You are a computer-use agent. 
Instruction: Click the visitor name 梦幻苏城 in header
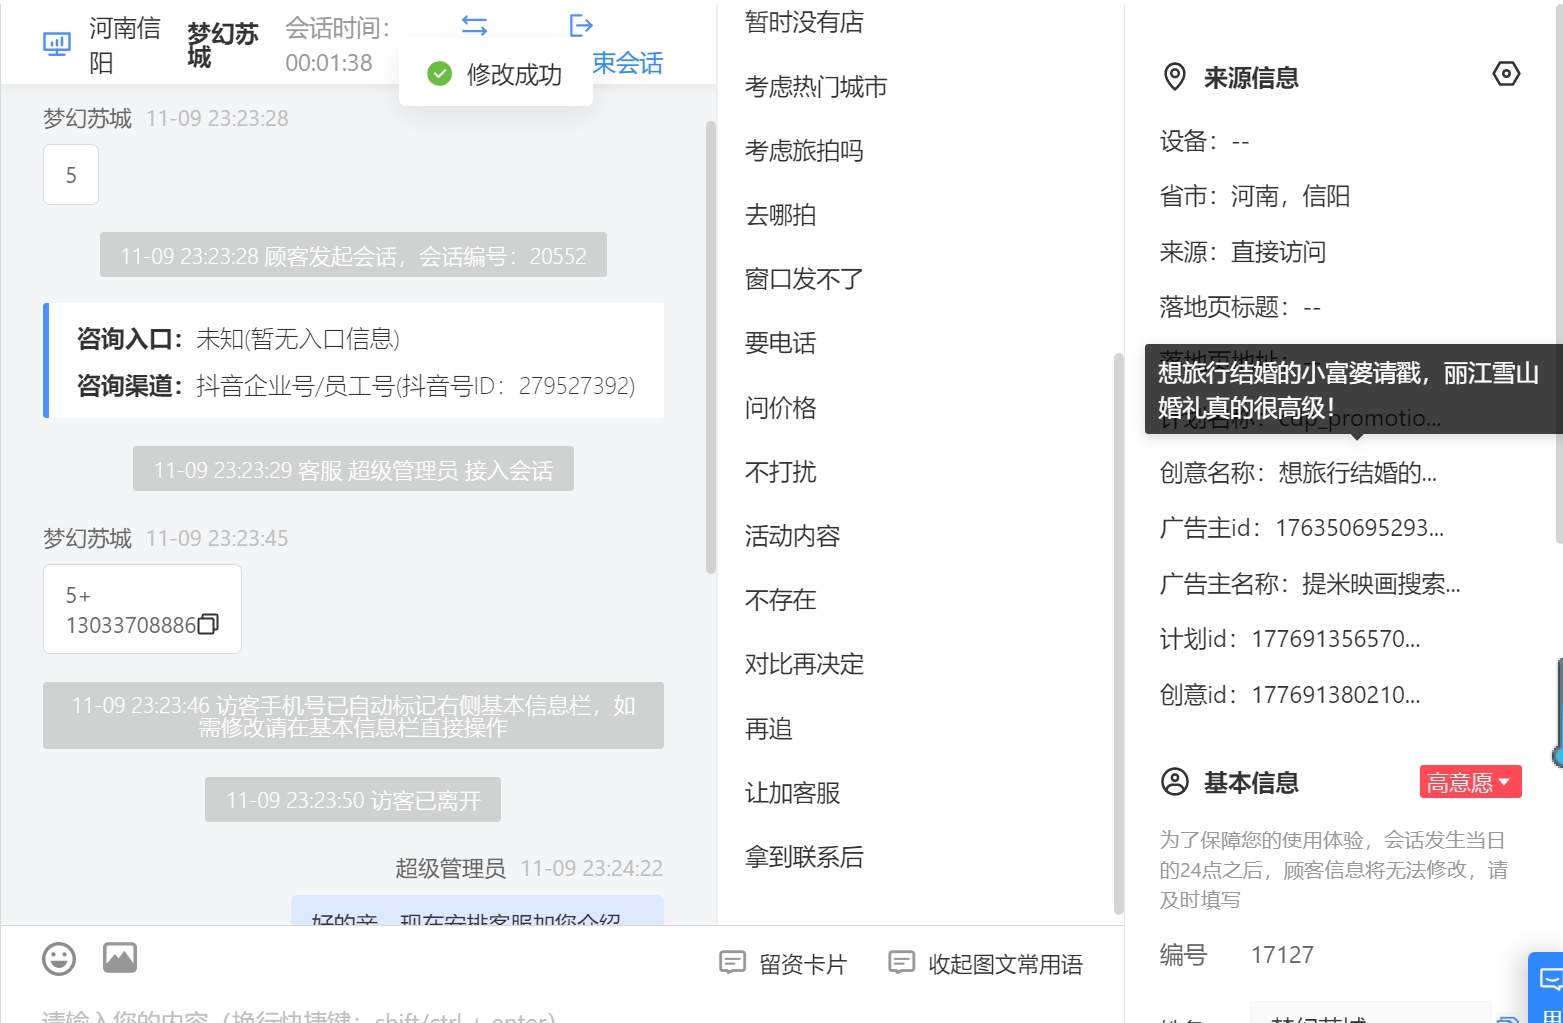(x=223, y=45)
